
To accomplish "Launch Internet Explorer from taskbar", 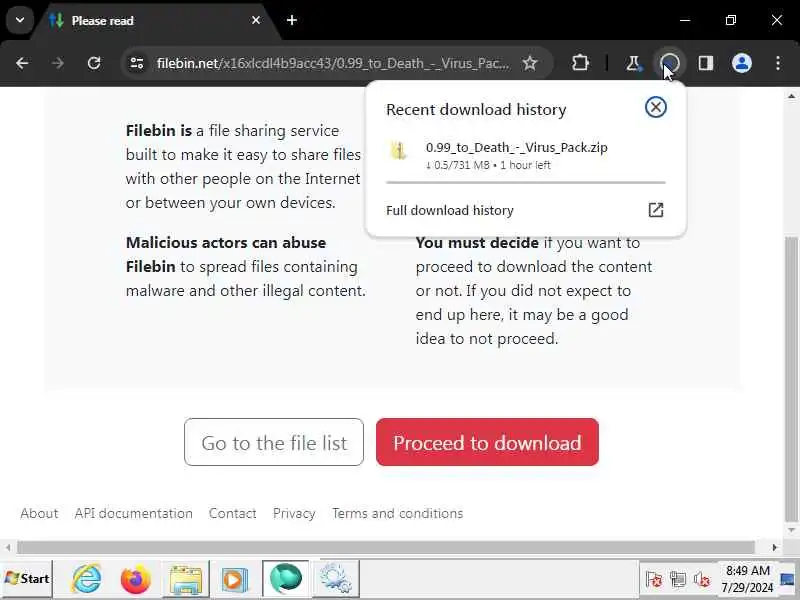I will [86, 579].
